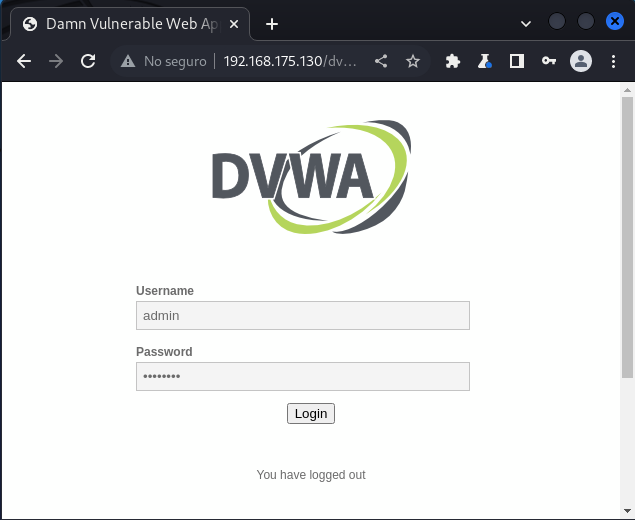The width and height of the screenshot is (635, 520).
Task: Expand the tab search dropdown
Action: (x=526, y=24)
